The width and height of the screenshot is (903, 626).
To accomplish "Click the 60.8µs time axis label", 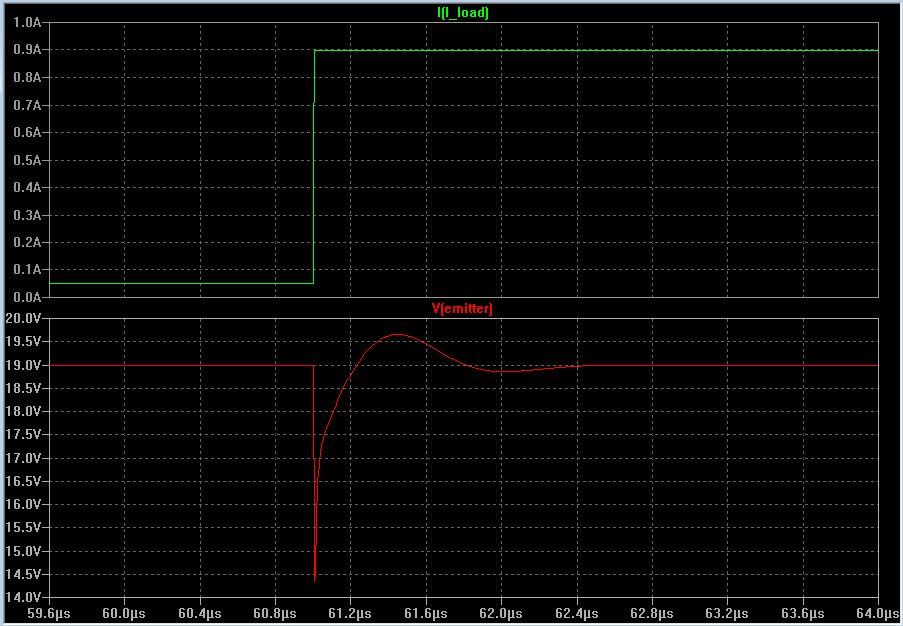I will pos(275,613).
